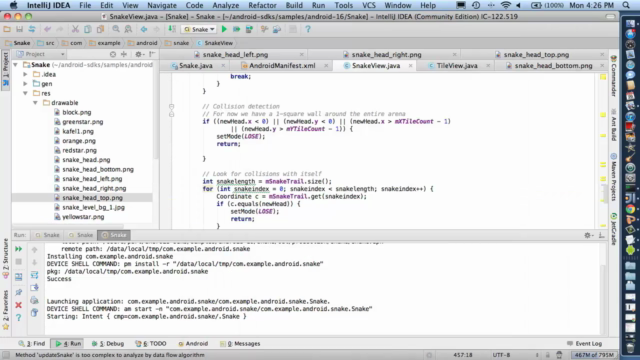Click the Make Project build icon

pos(172,29)
